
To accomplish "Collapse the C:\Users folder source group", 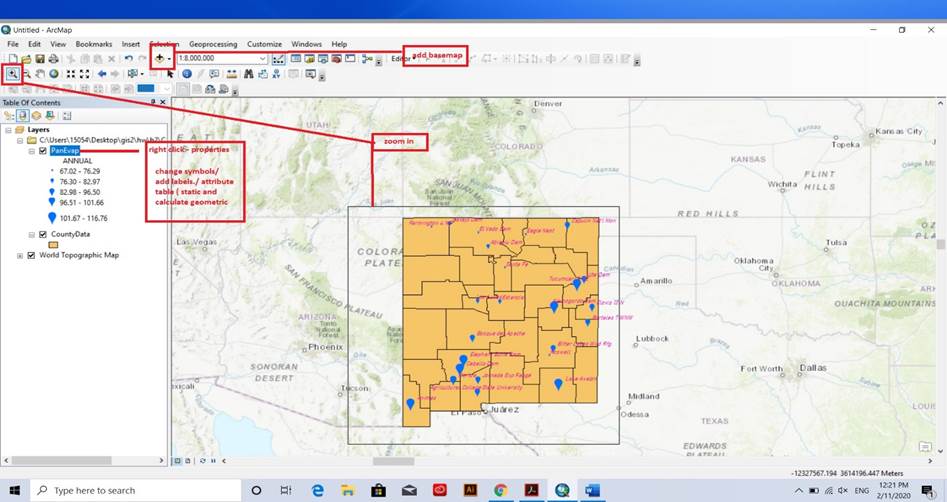I will (x=20, y=140).
